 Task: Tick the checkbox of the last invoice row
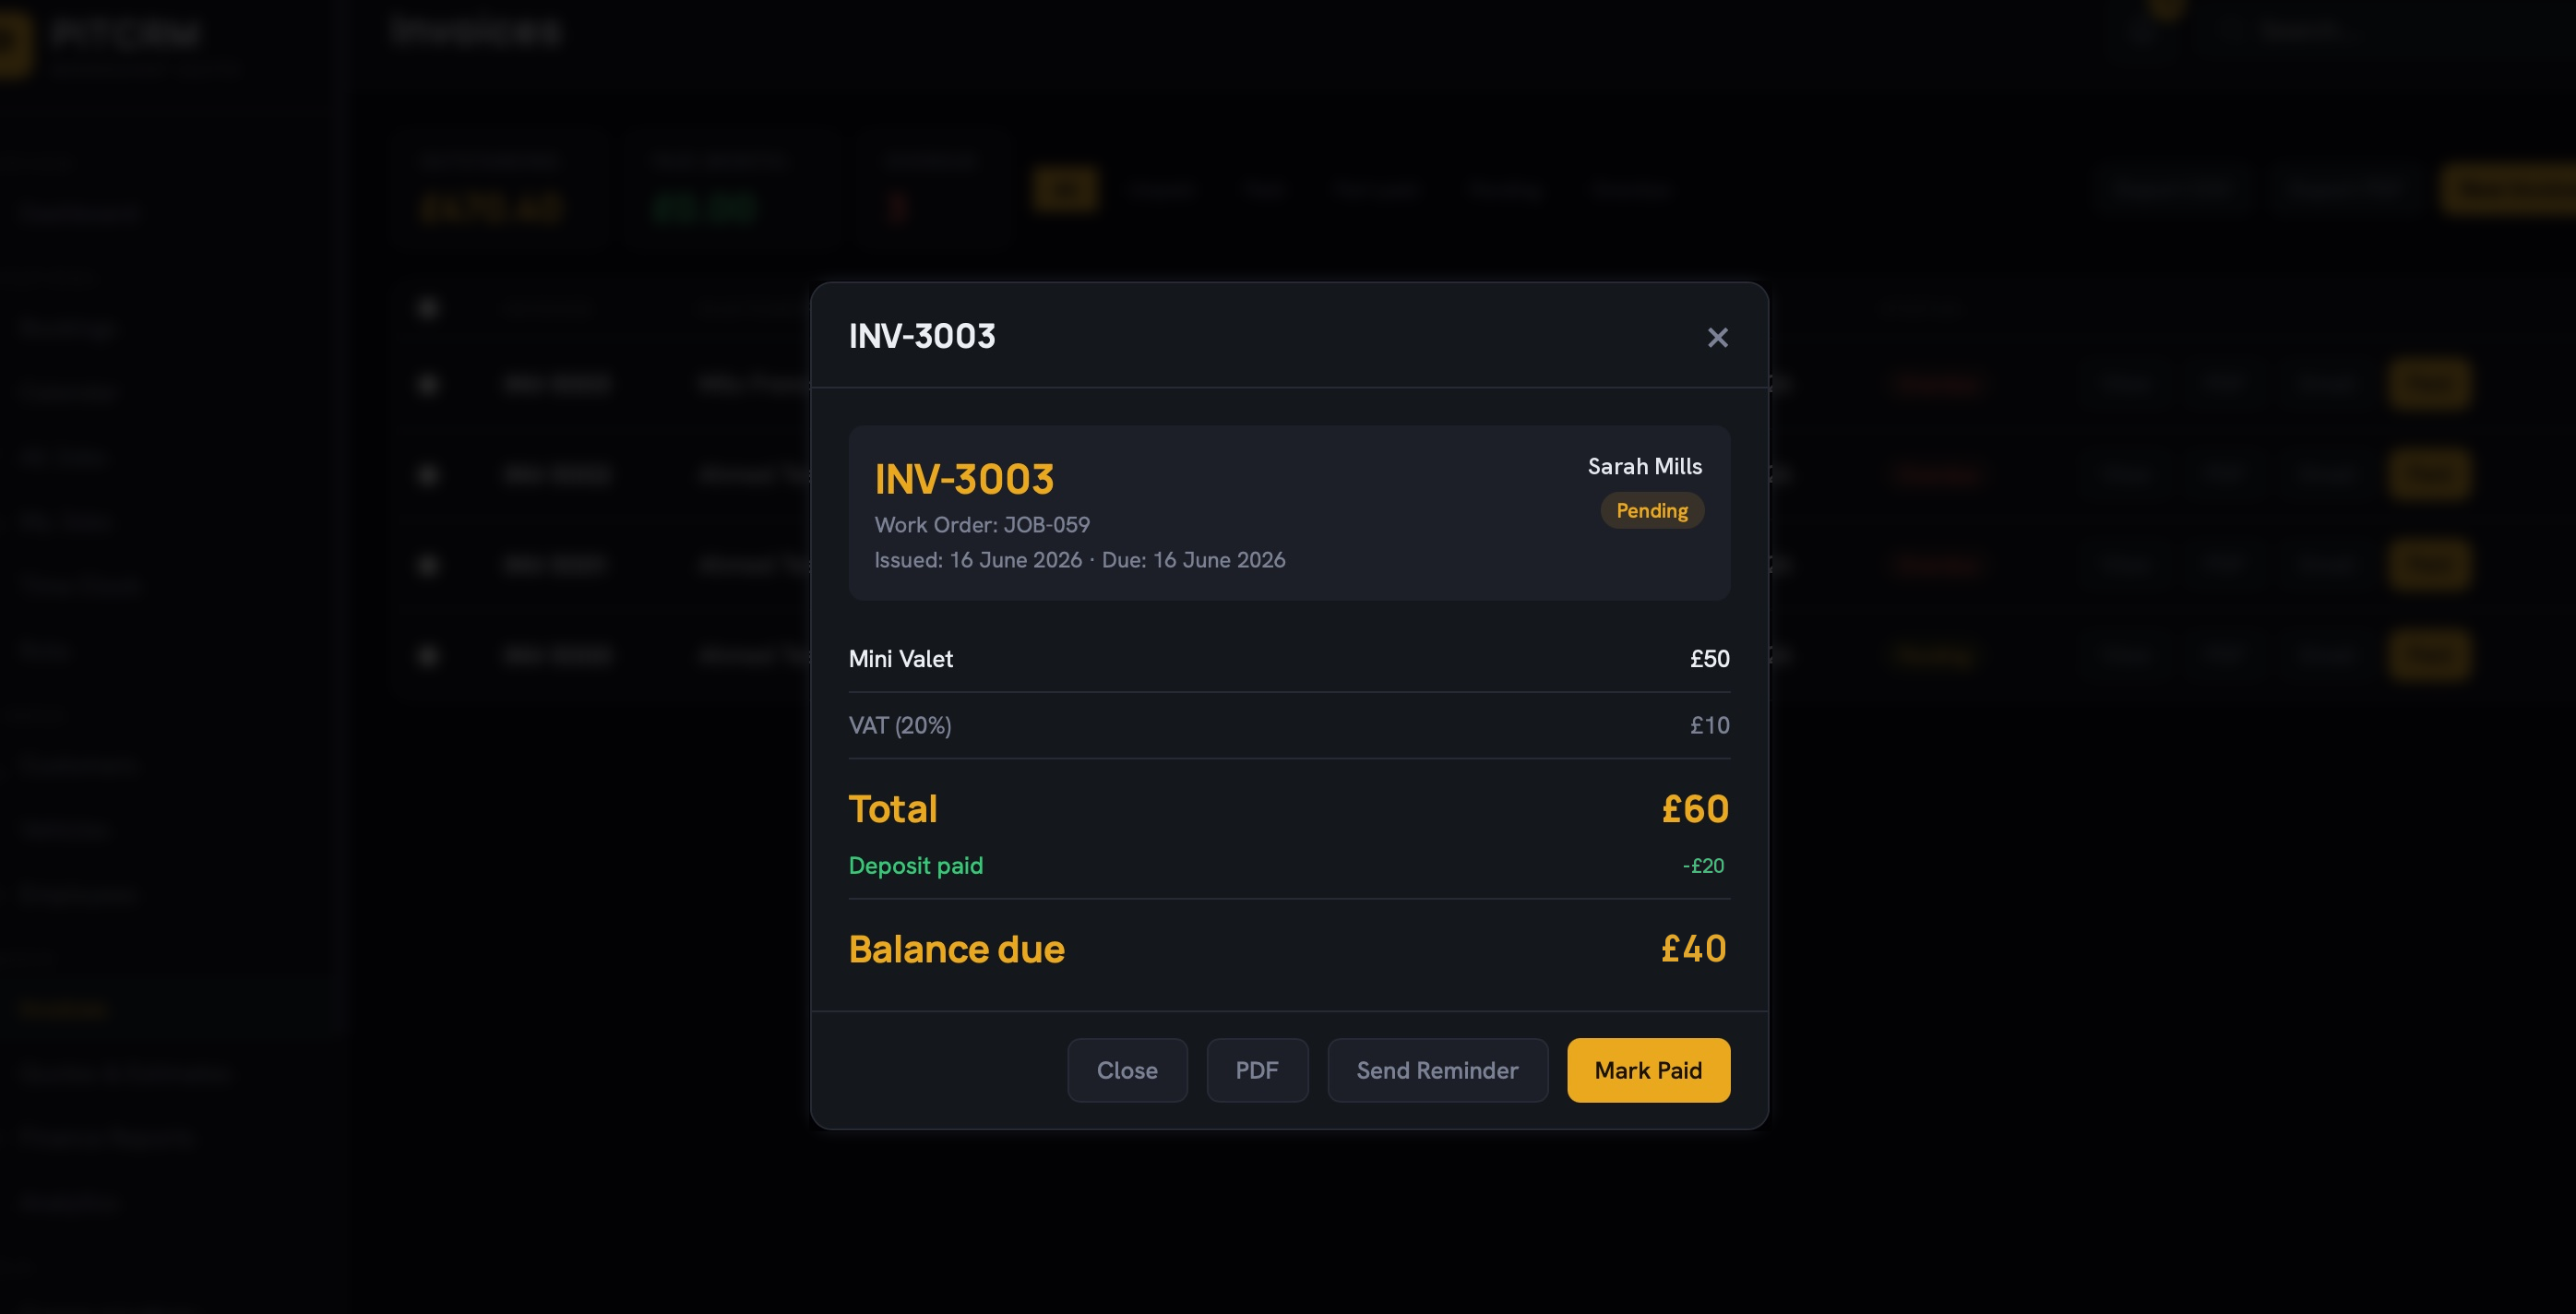(x=428, y=656)
